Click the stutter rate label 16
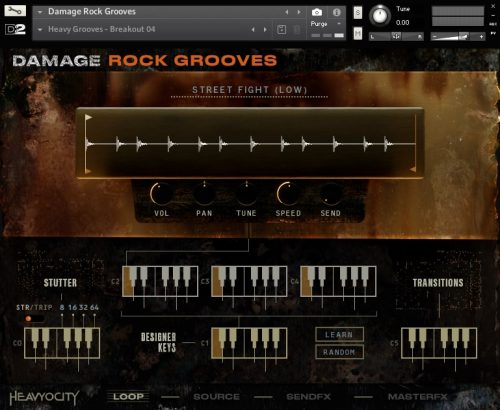The height and width of the screenshot is (410, 500). pyautogui.click(x=73, y=307)
